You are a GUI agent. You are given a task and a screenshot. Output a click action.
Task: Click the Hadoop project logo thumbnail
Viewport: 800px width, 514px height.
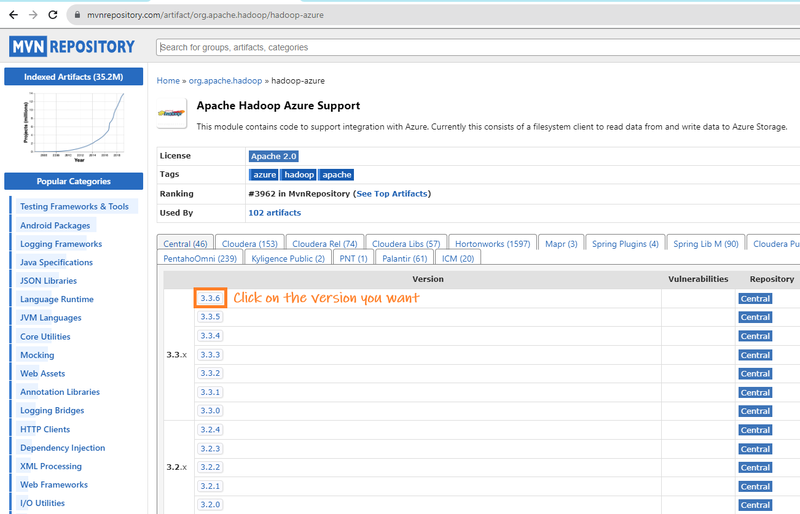pyautogui.click(x=171, y=113)
